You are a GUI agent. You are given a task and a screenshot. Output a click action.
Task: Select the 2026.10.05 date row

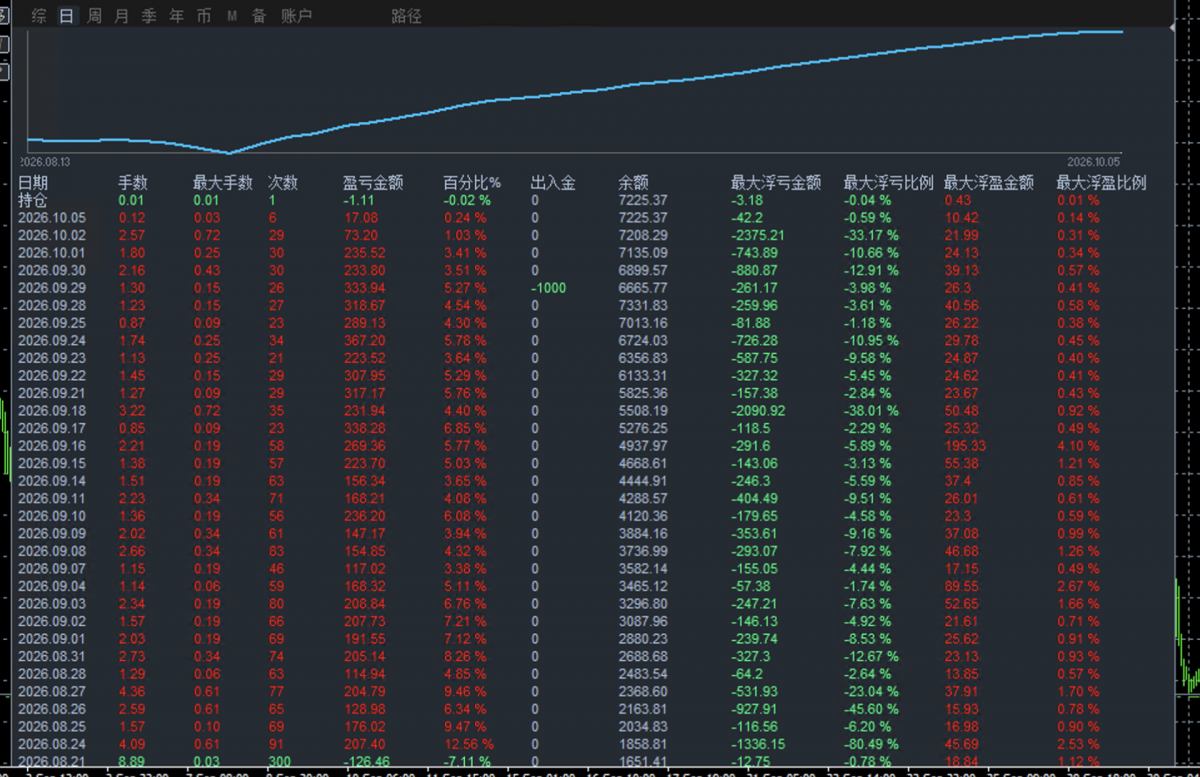(52, 218)
